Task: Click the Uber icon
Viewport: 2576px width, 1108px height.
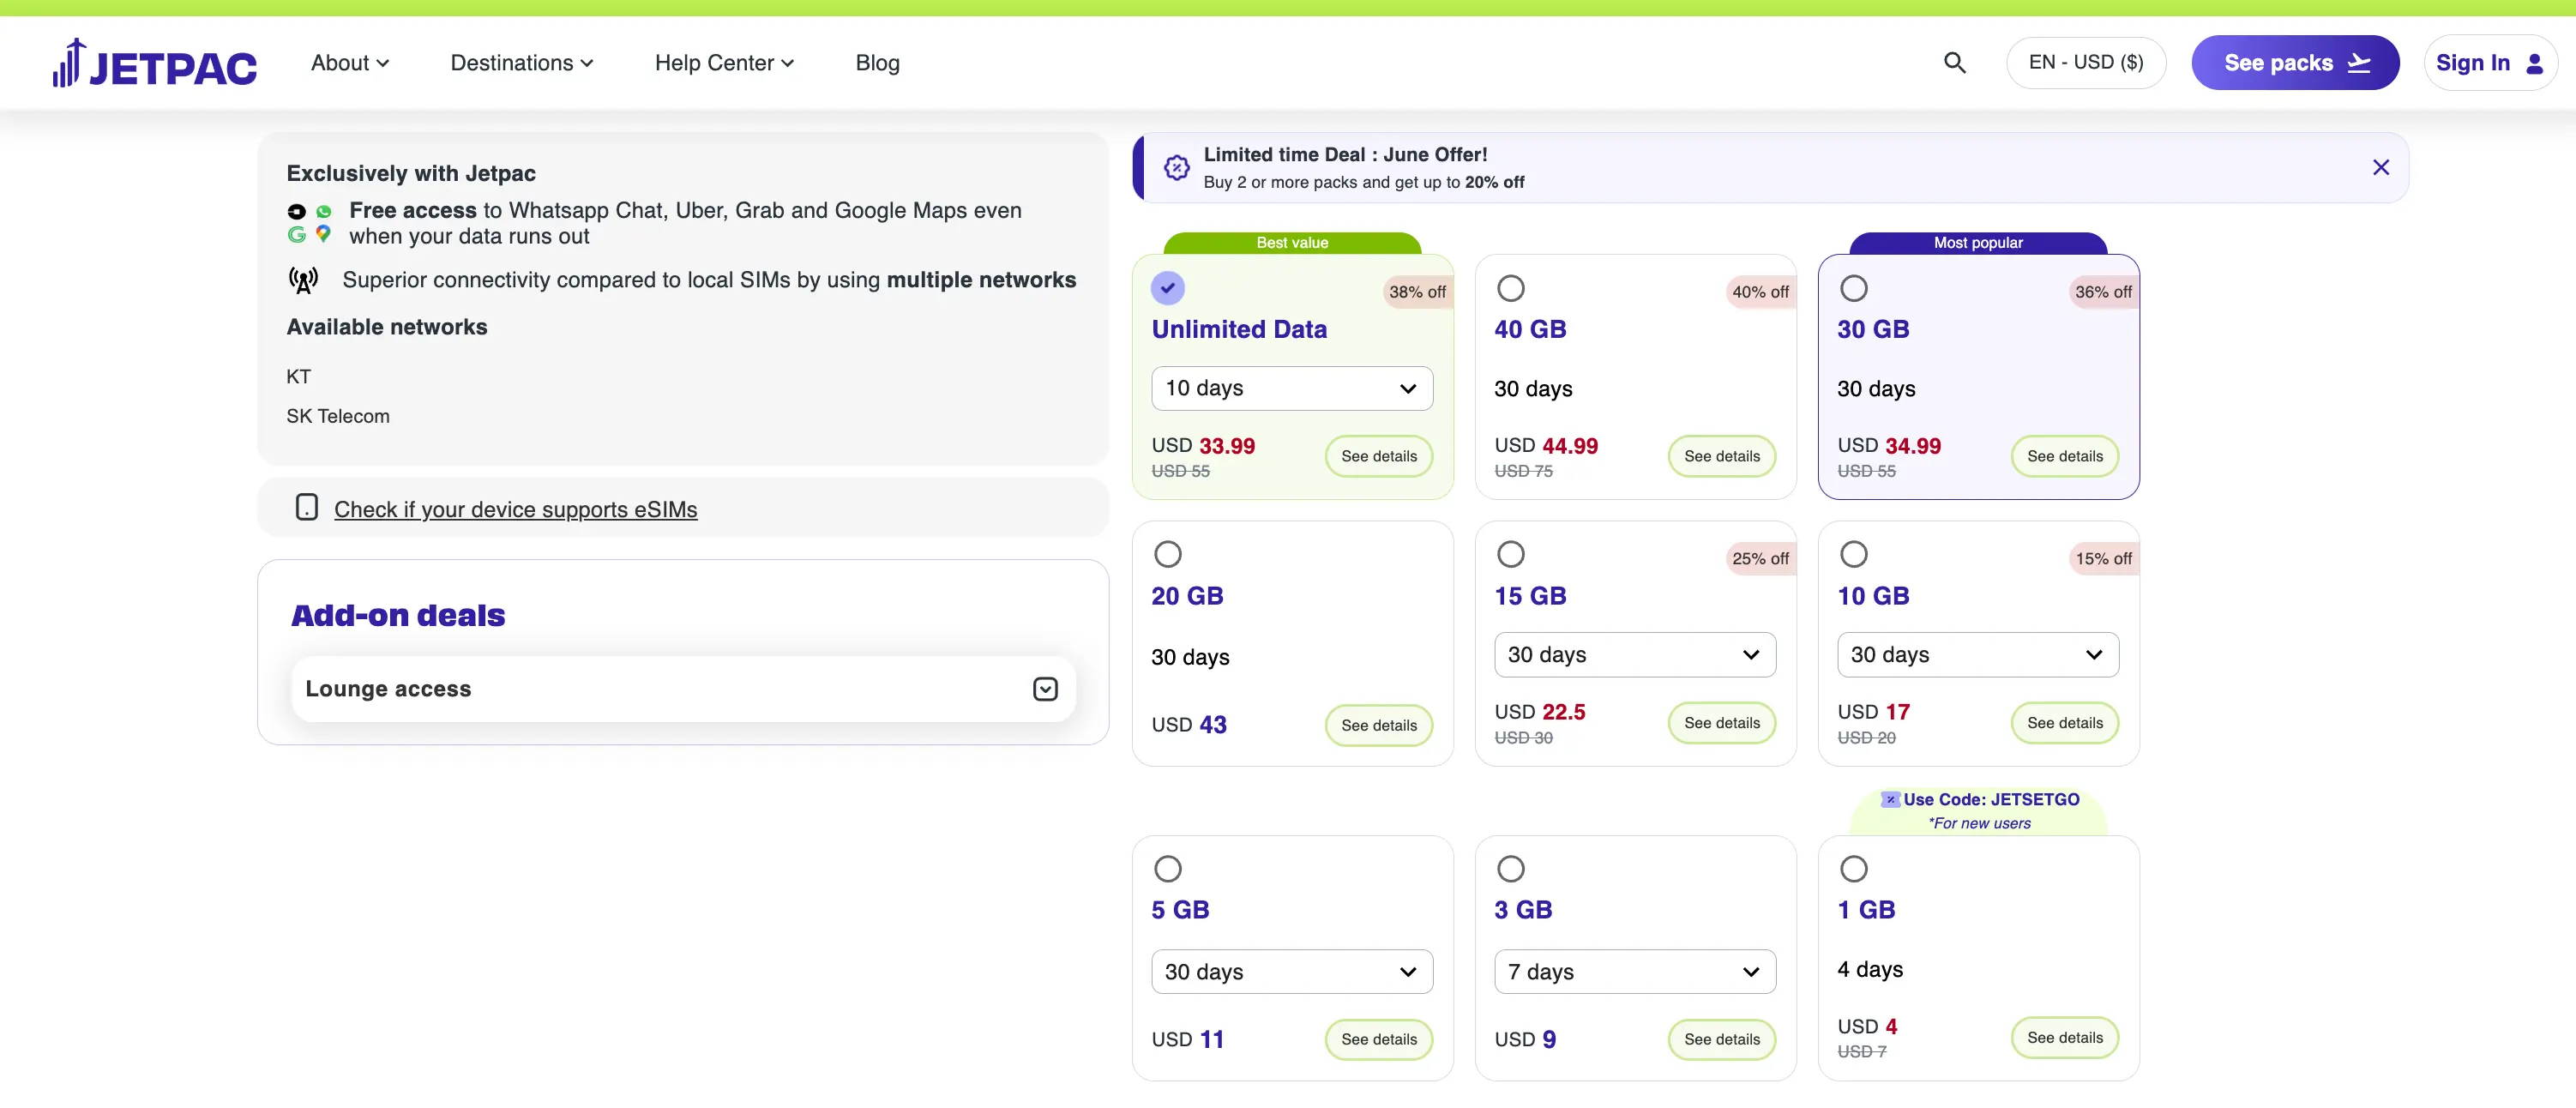Action: pyautogui.click(x=296, y=211)
